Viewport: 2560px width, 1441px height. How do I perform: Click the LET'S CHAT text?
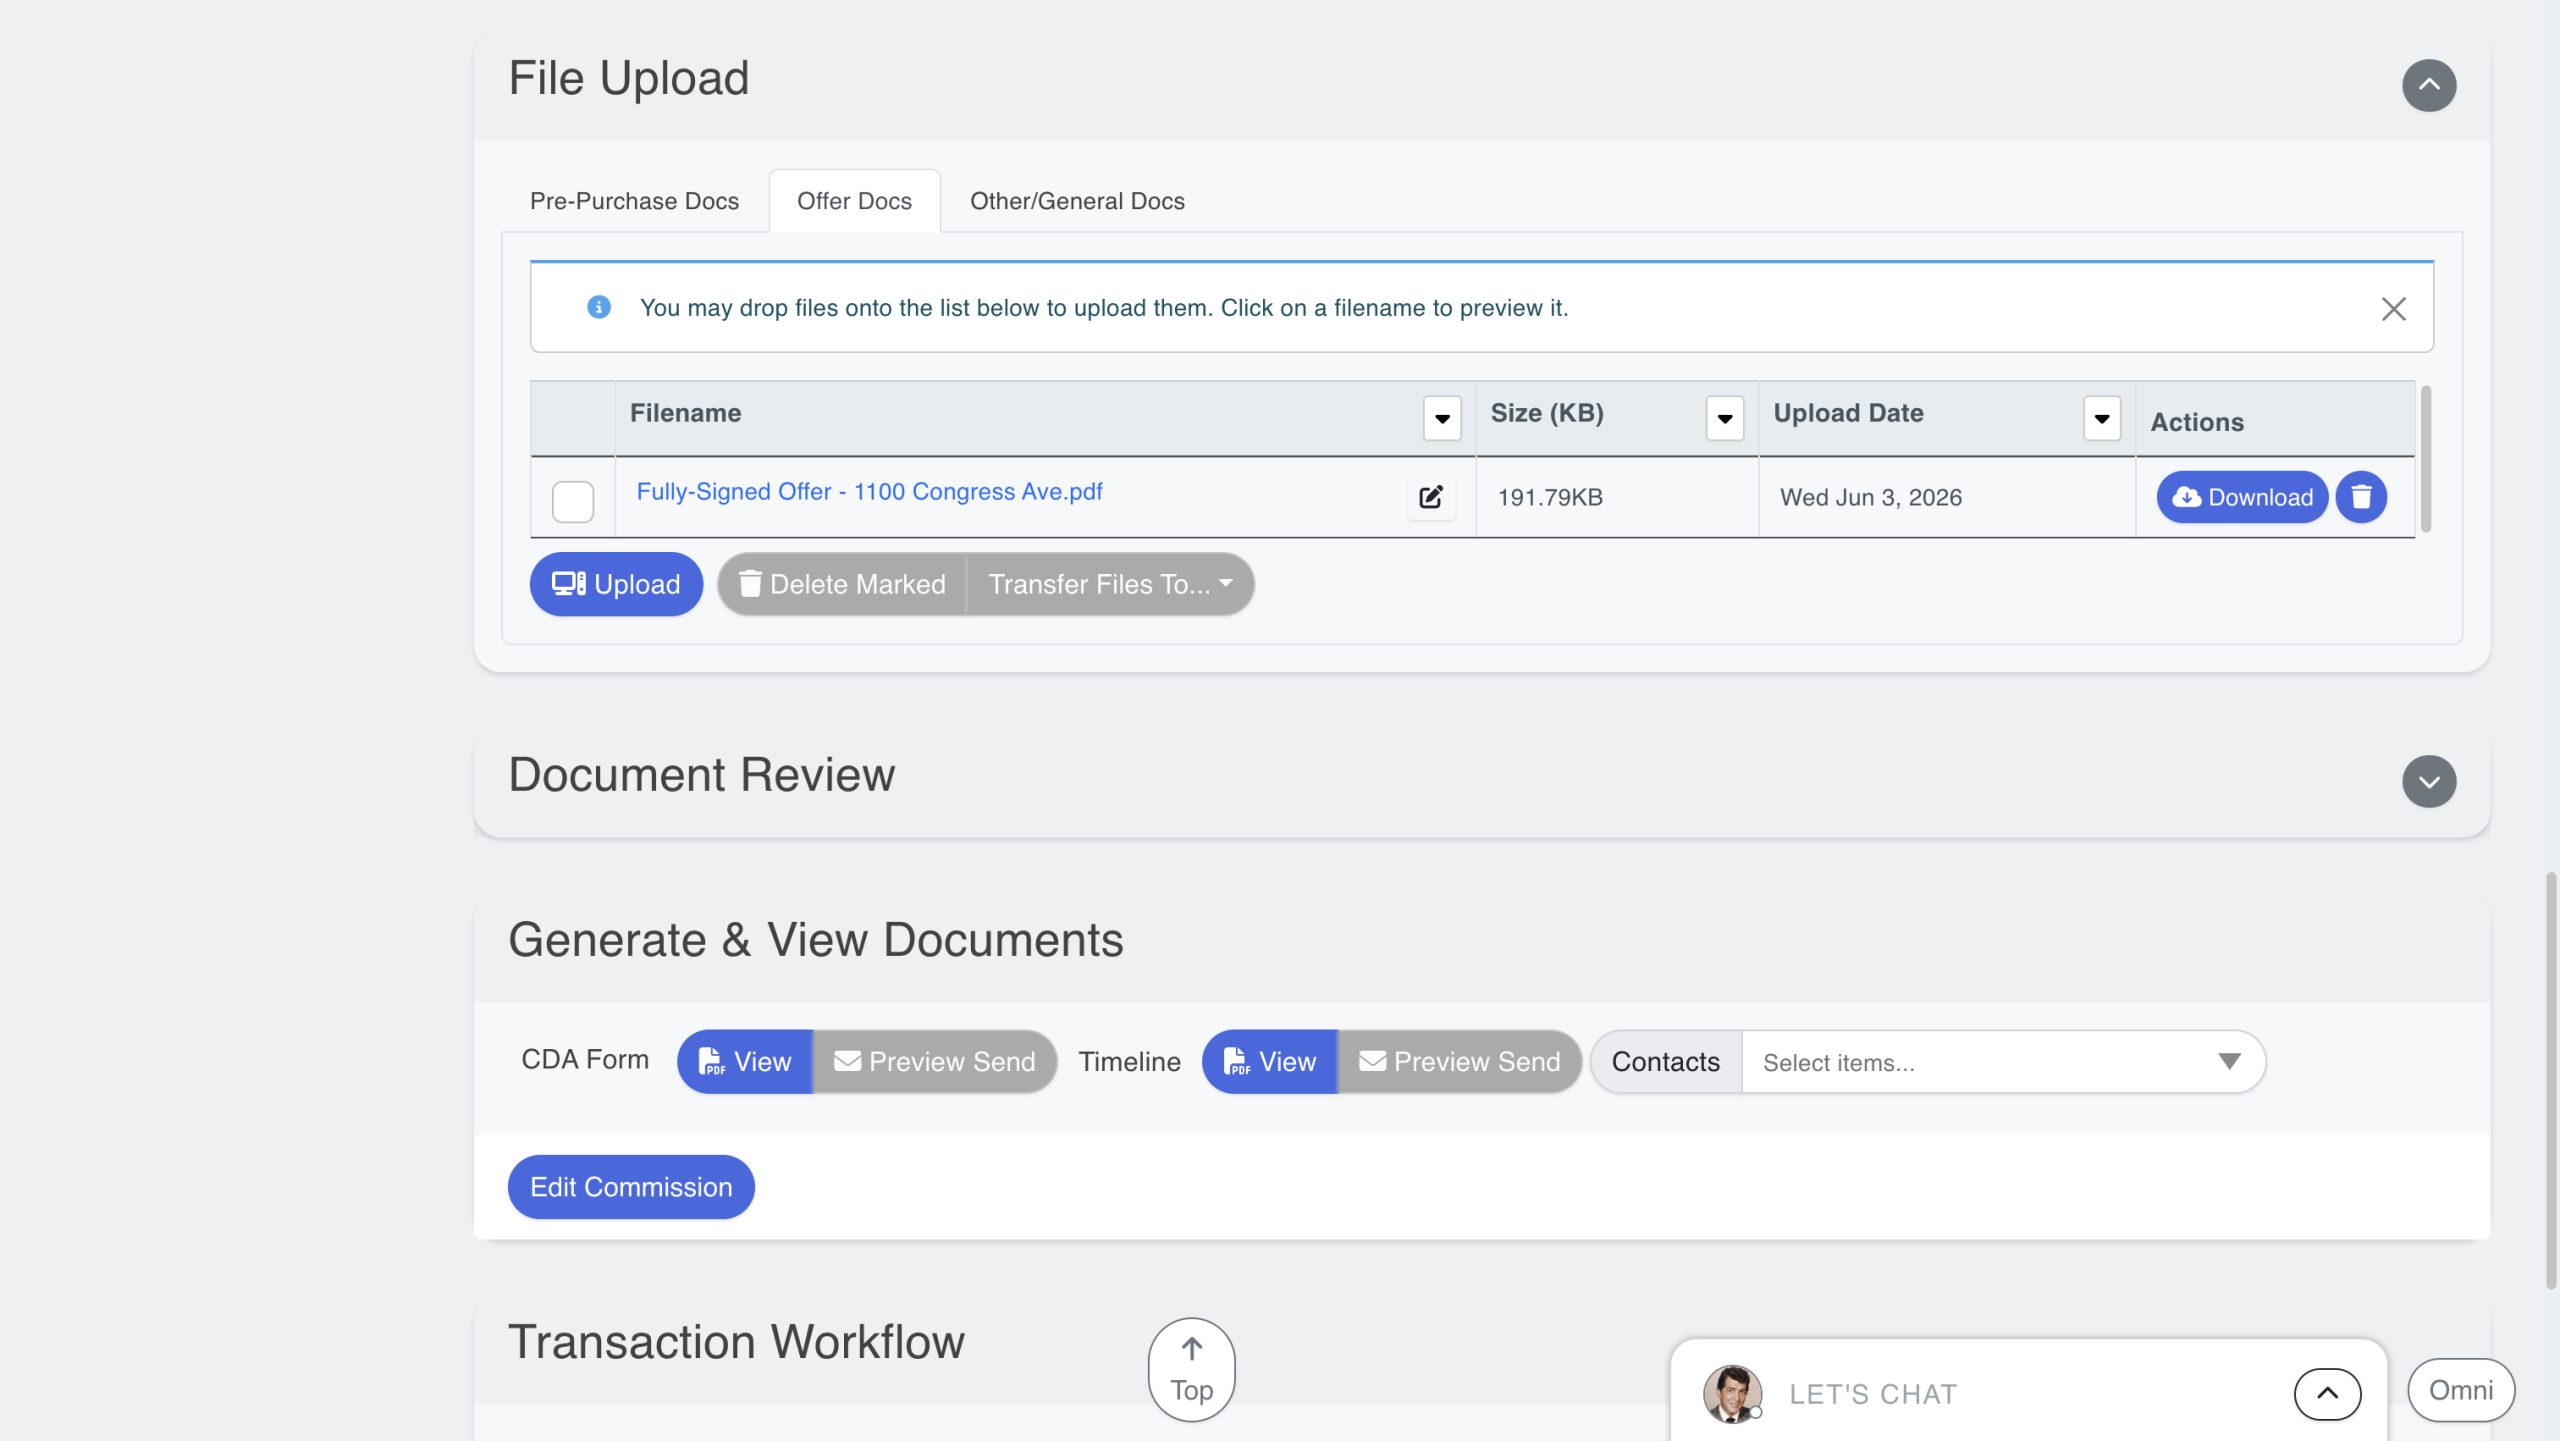(x=1873, y=1394)
